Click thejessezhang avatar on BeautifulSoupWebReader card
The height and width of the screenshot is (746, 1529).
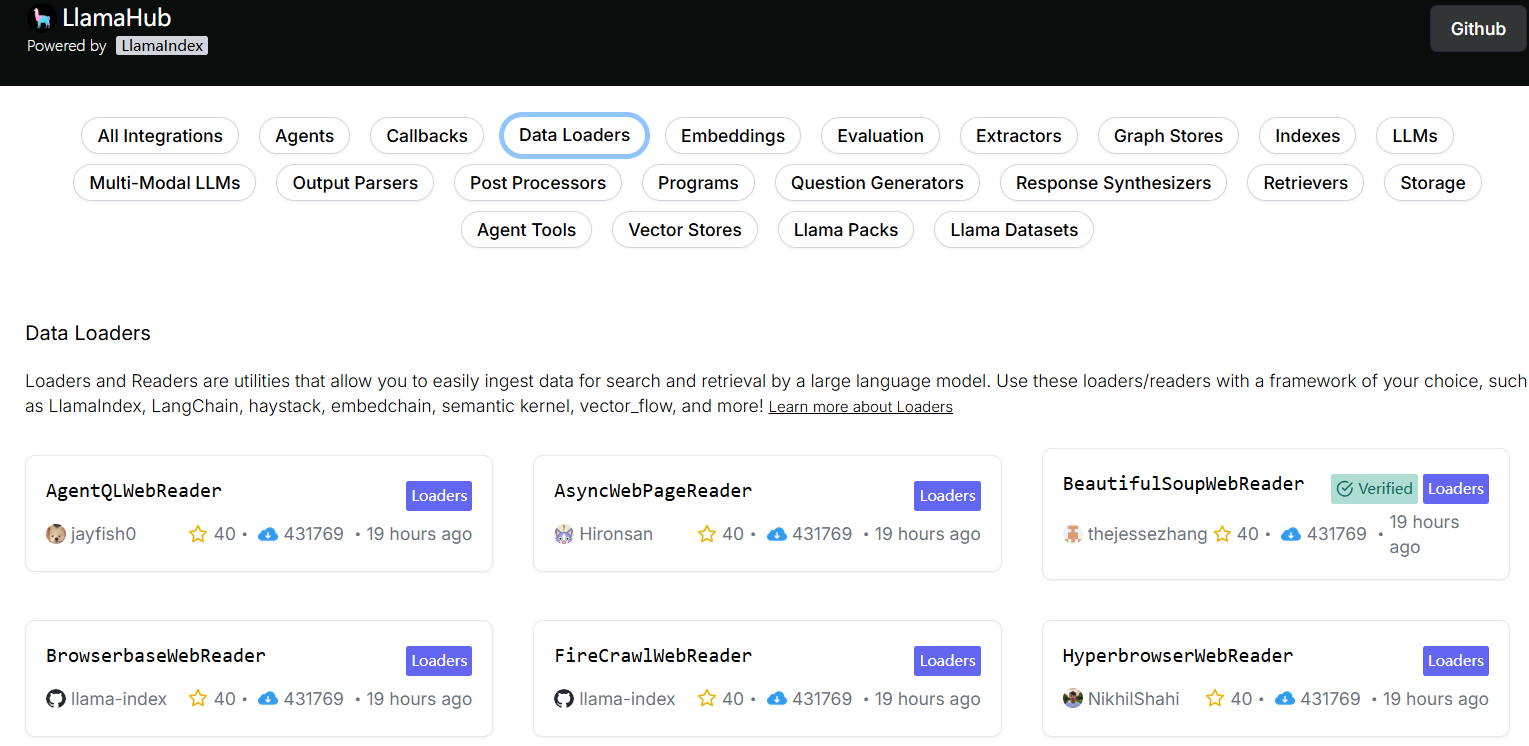click(1073, 534)
